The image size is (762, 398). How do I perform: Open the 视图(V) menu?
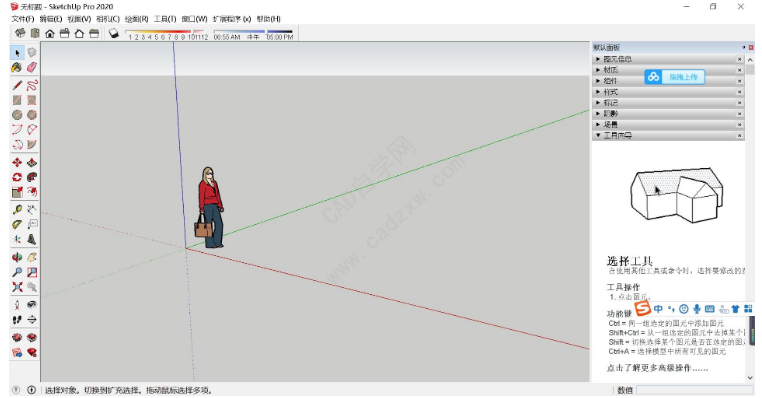(x=79, y=19)
